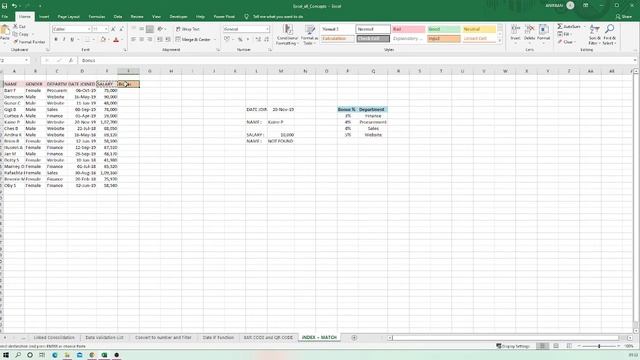
Task: Decrease the font size
Action: pos(121,29)
